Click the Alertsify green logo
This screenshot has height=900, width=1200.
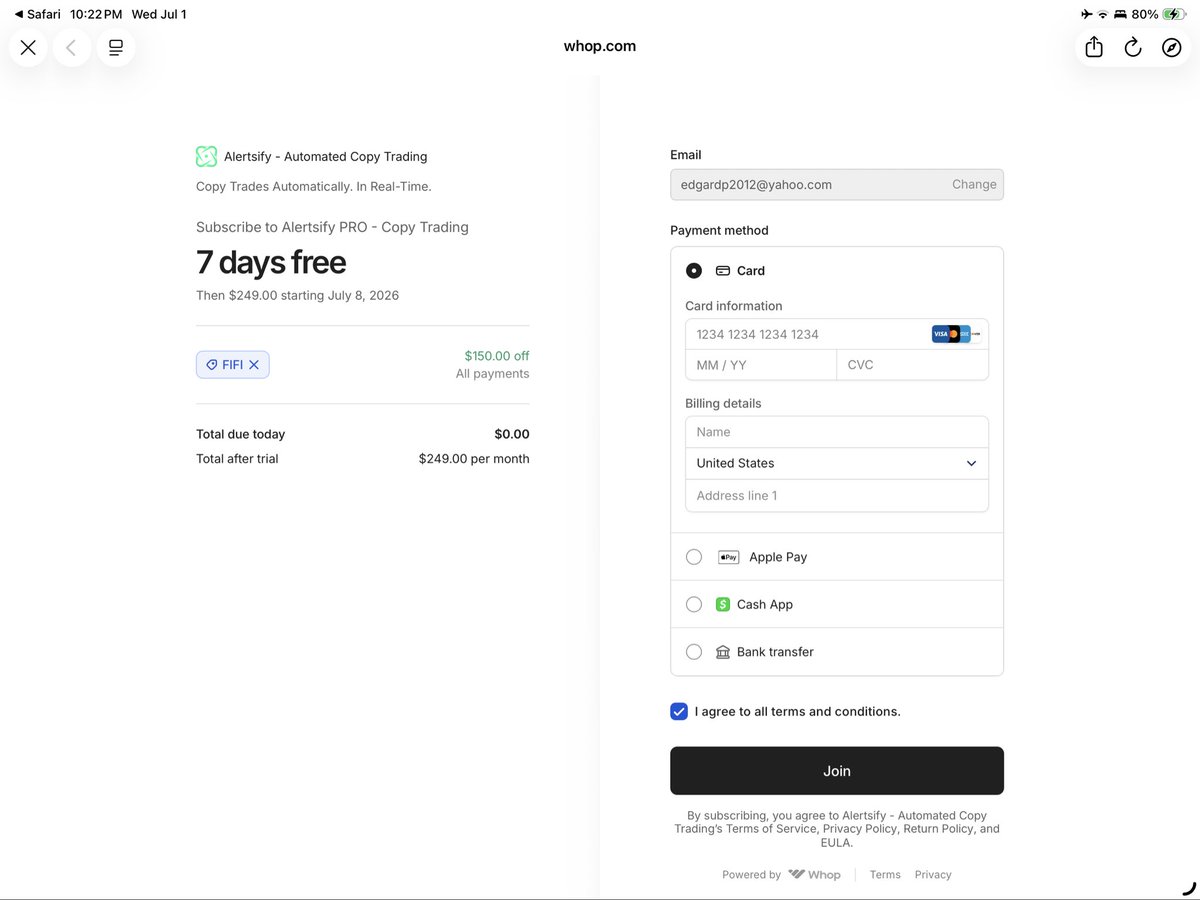point(206,156)
